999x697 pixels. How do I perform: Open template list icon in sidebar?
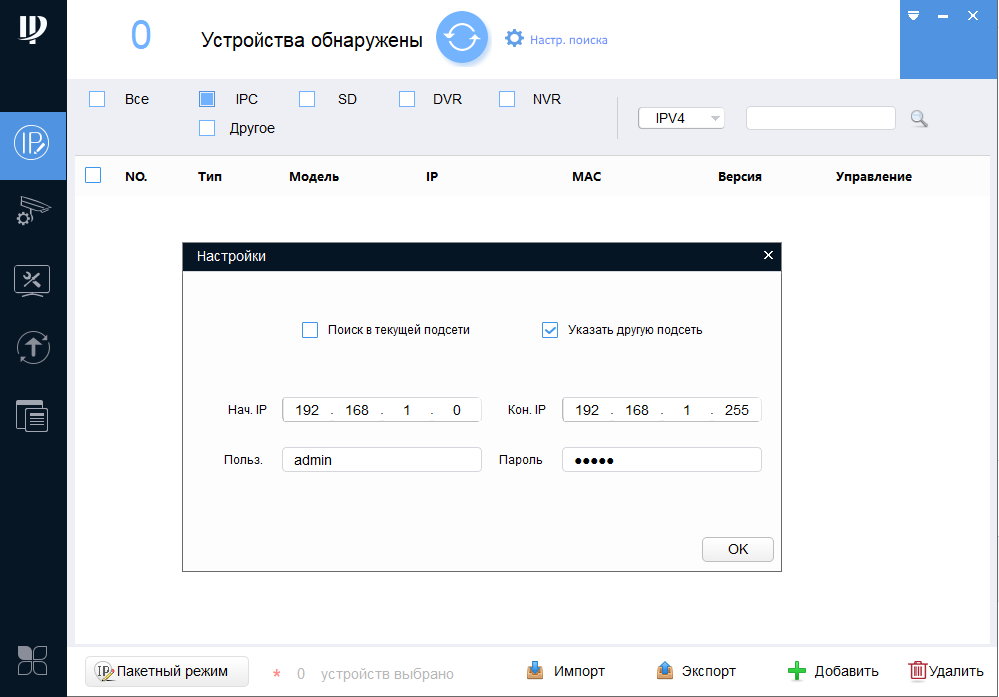tap(33, 415)
